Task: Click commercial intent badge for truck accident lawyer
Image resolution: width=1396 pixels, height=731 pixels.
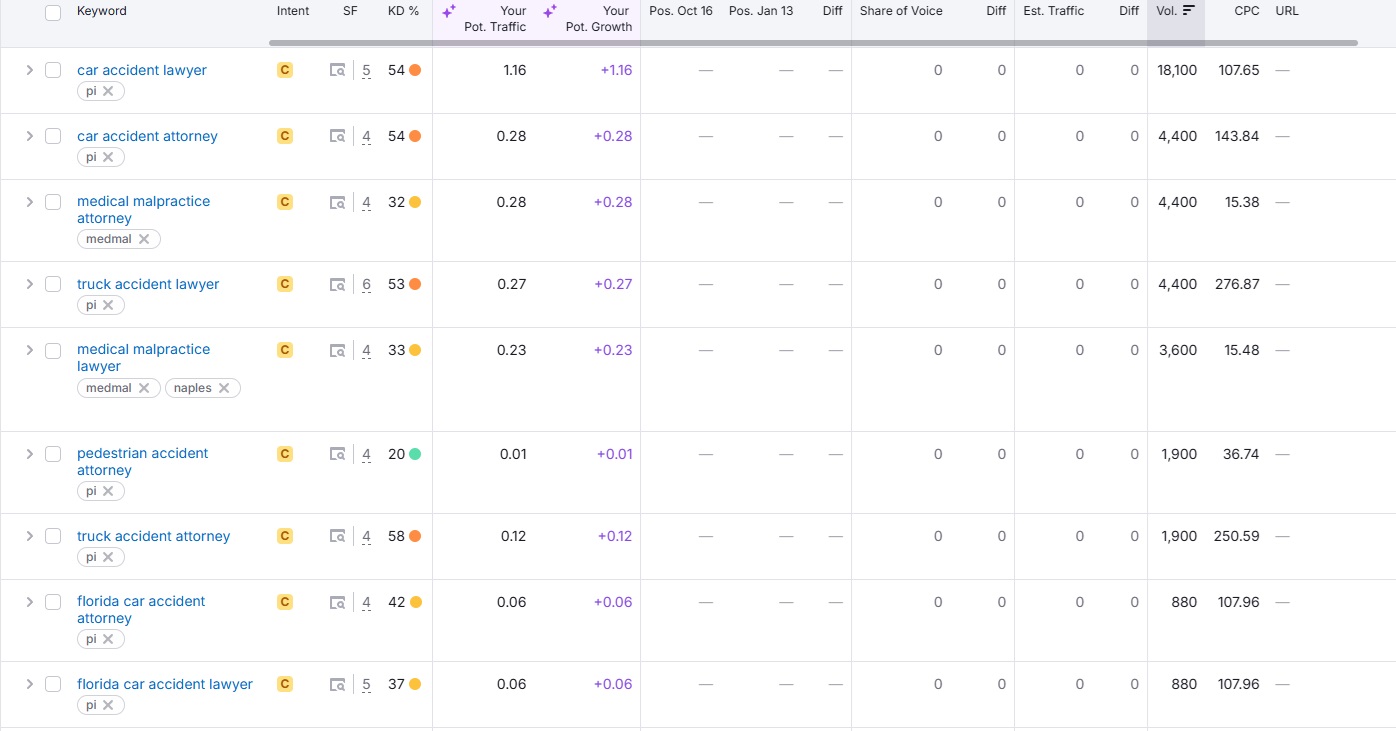Action: pos(285,284)
